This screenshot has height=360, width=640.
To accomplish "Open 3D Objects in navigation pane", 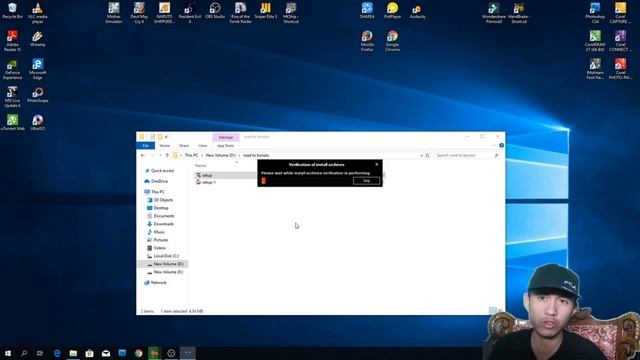I will coord(160,200).
